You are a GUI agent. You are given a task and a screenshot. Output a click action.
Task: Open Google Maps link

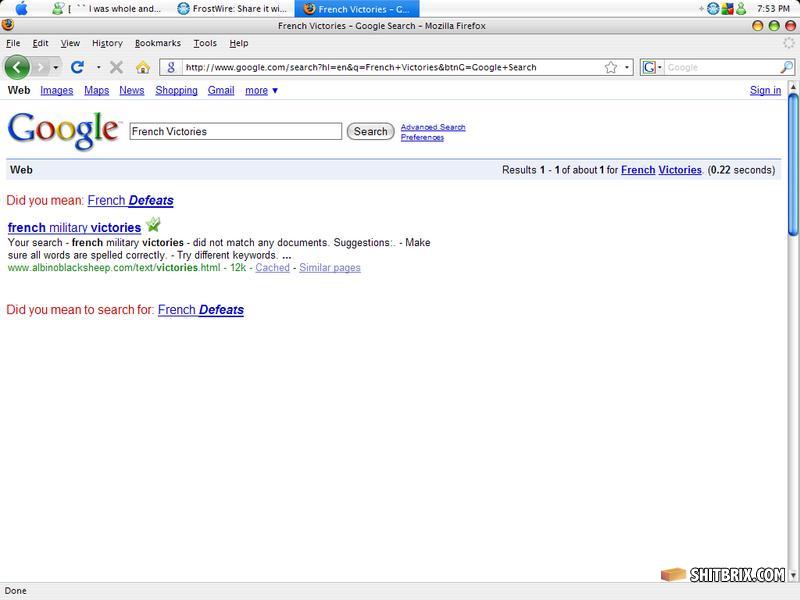pyautogui.click(x=96, y=90)
